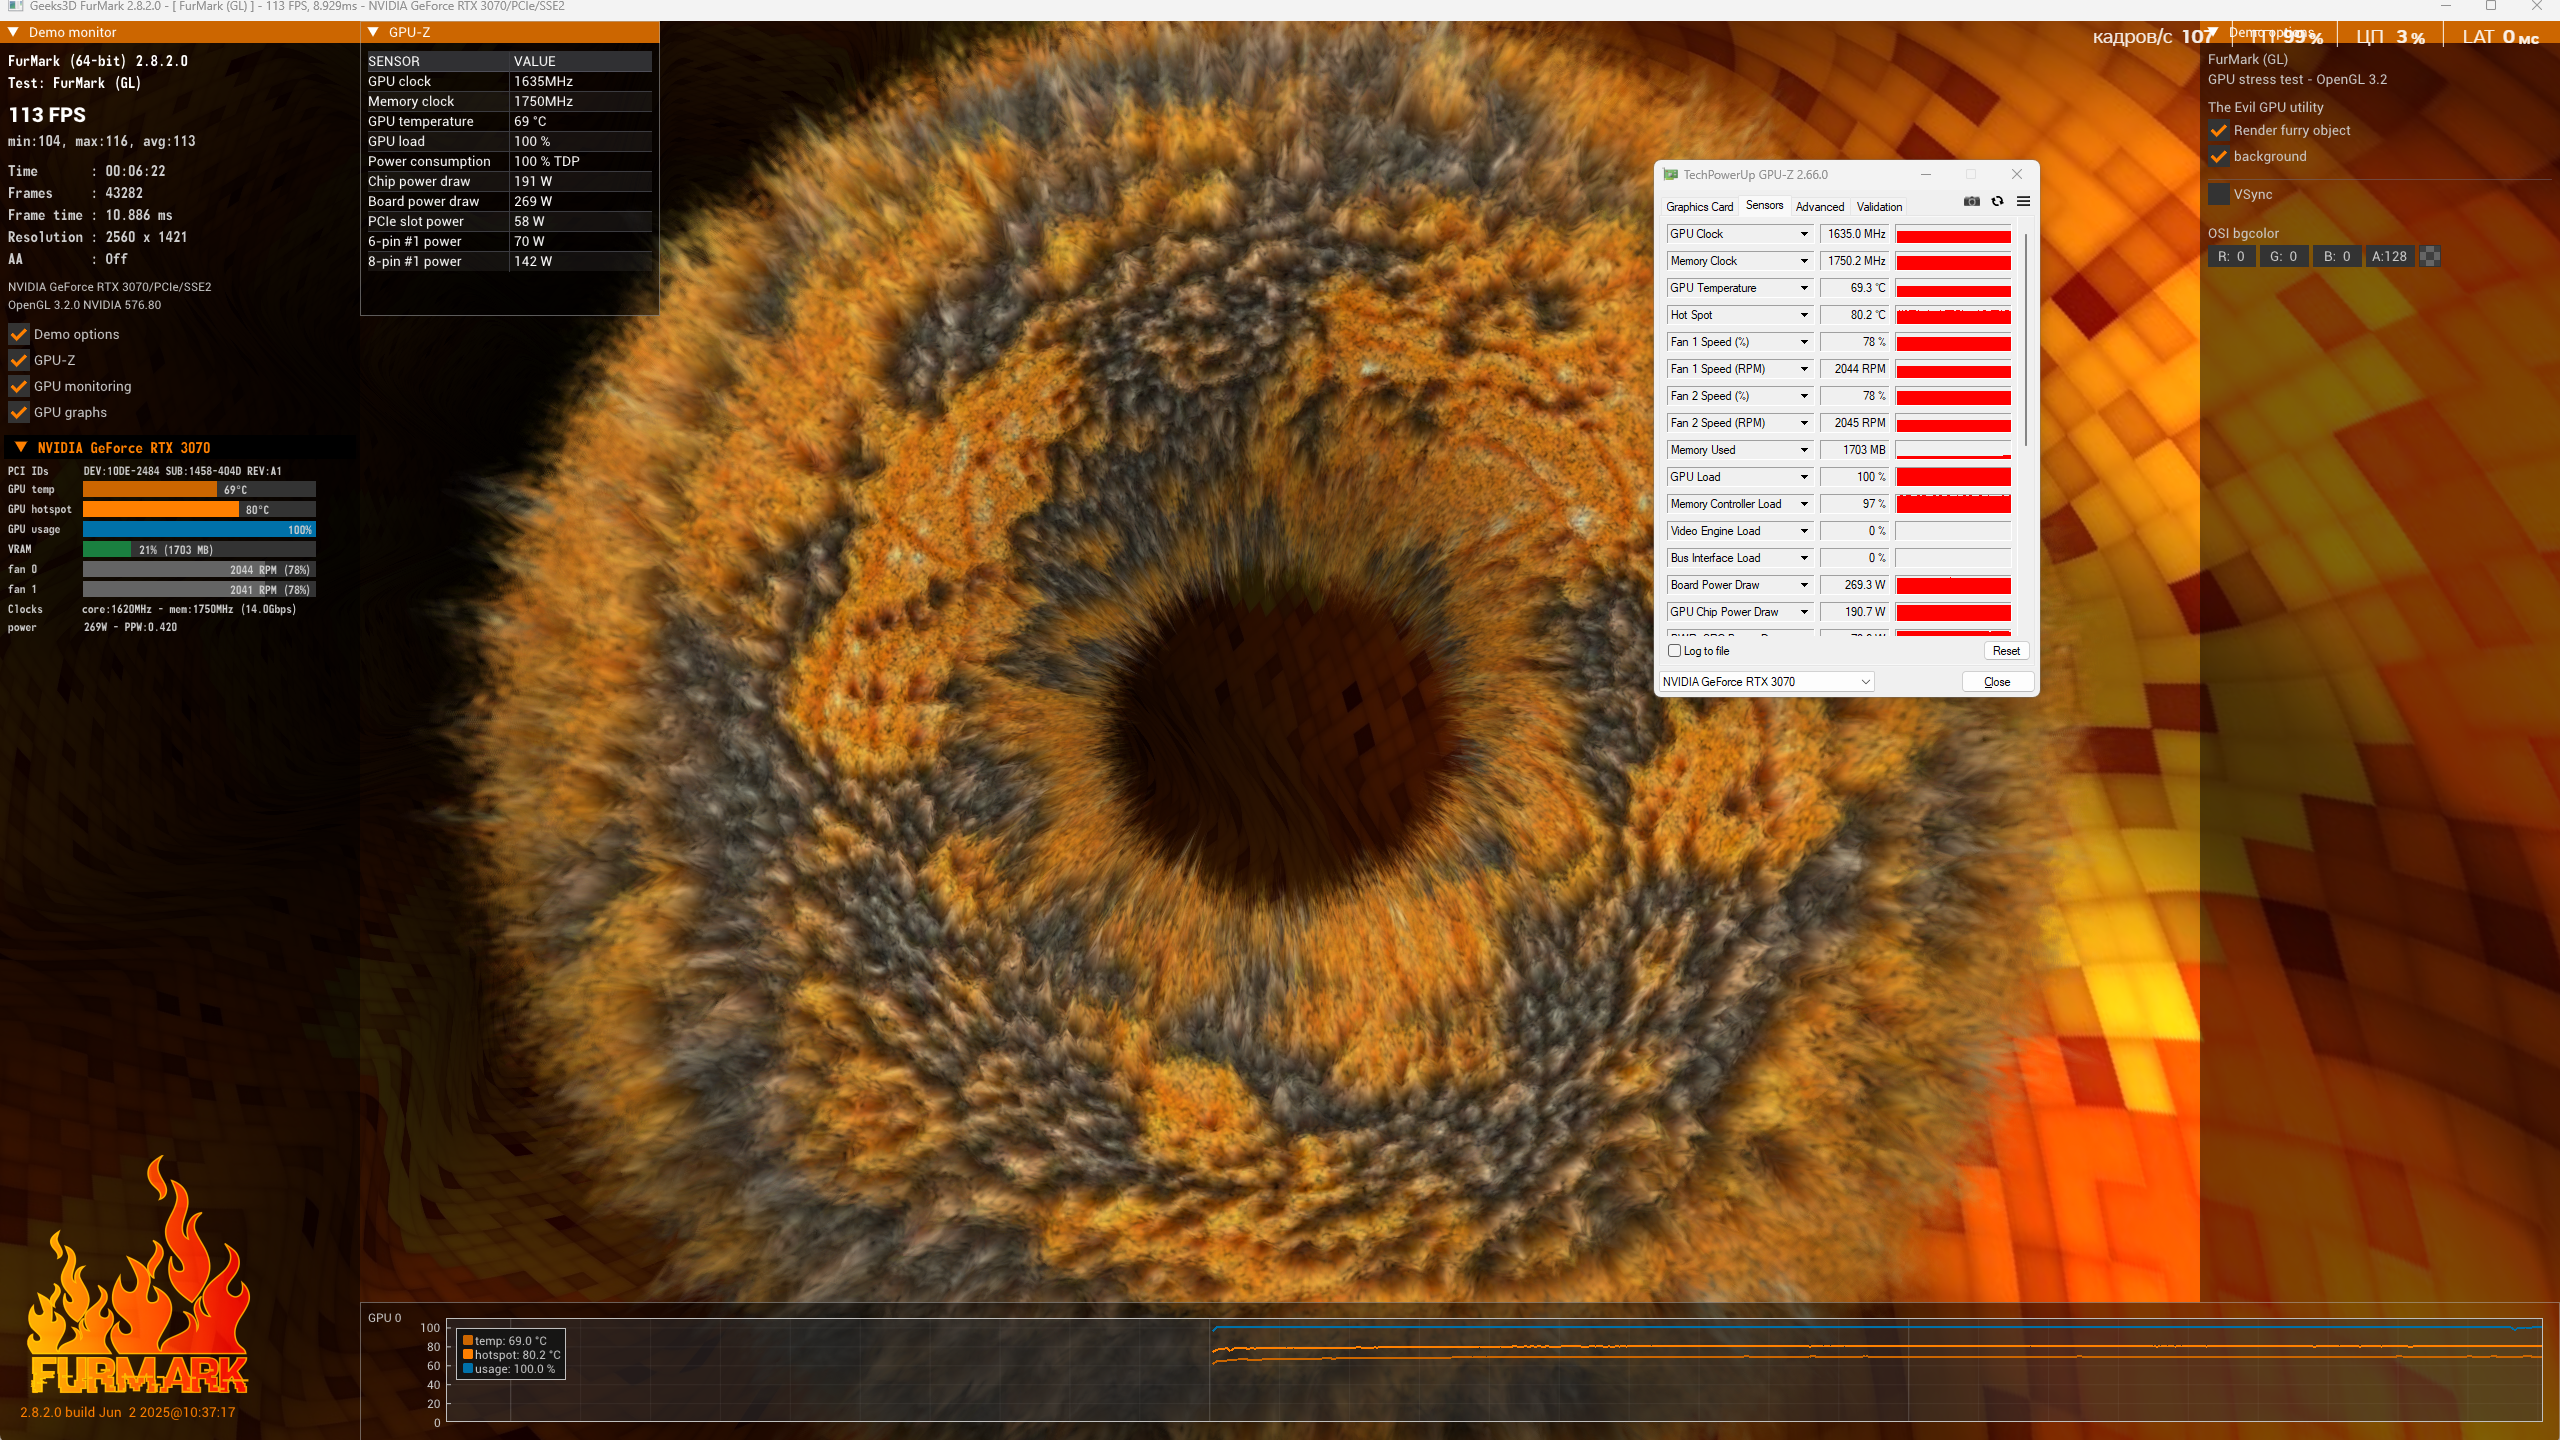The height and width of the screenshot is (1440, 2560).
Task: Click the '80.2 °C' Hot Spot value
Action: (1855, 315)
